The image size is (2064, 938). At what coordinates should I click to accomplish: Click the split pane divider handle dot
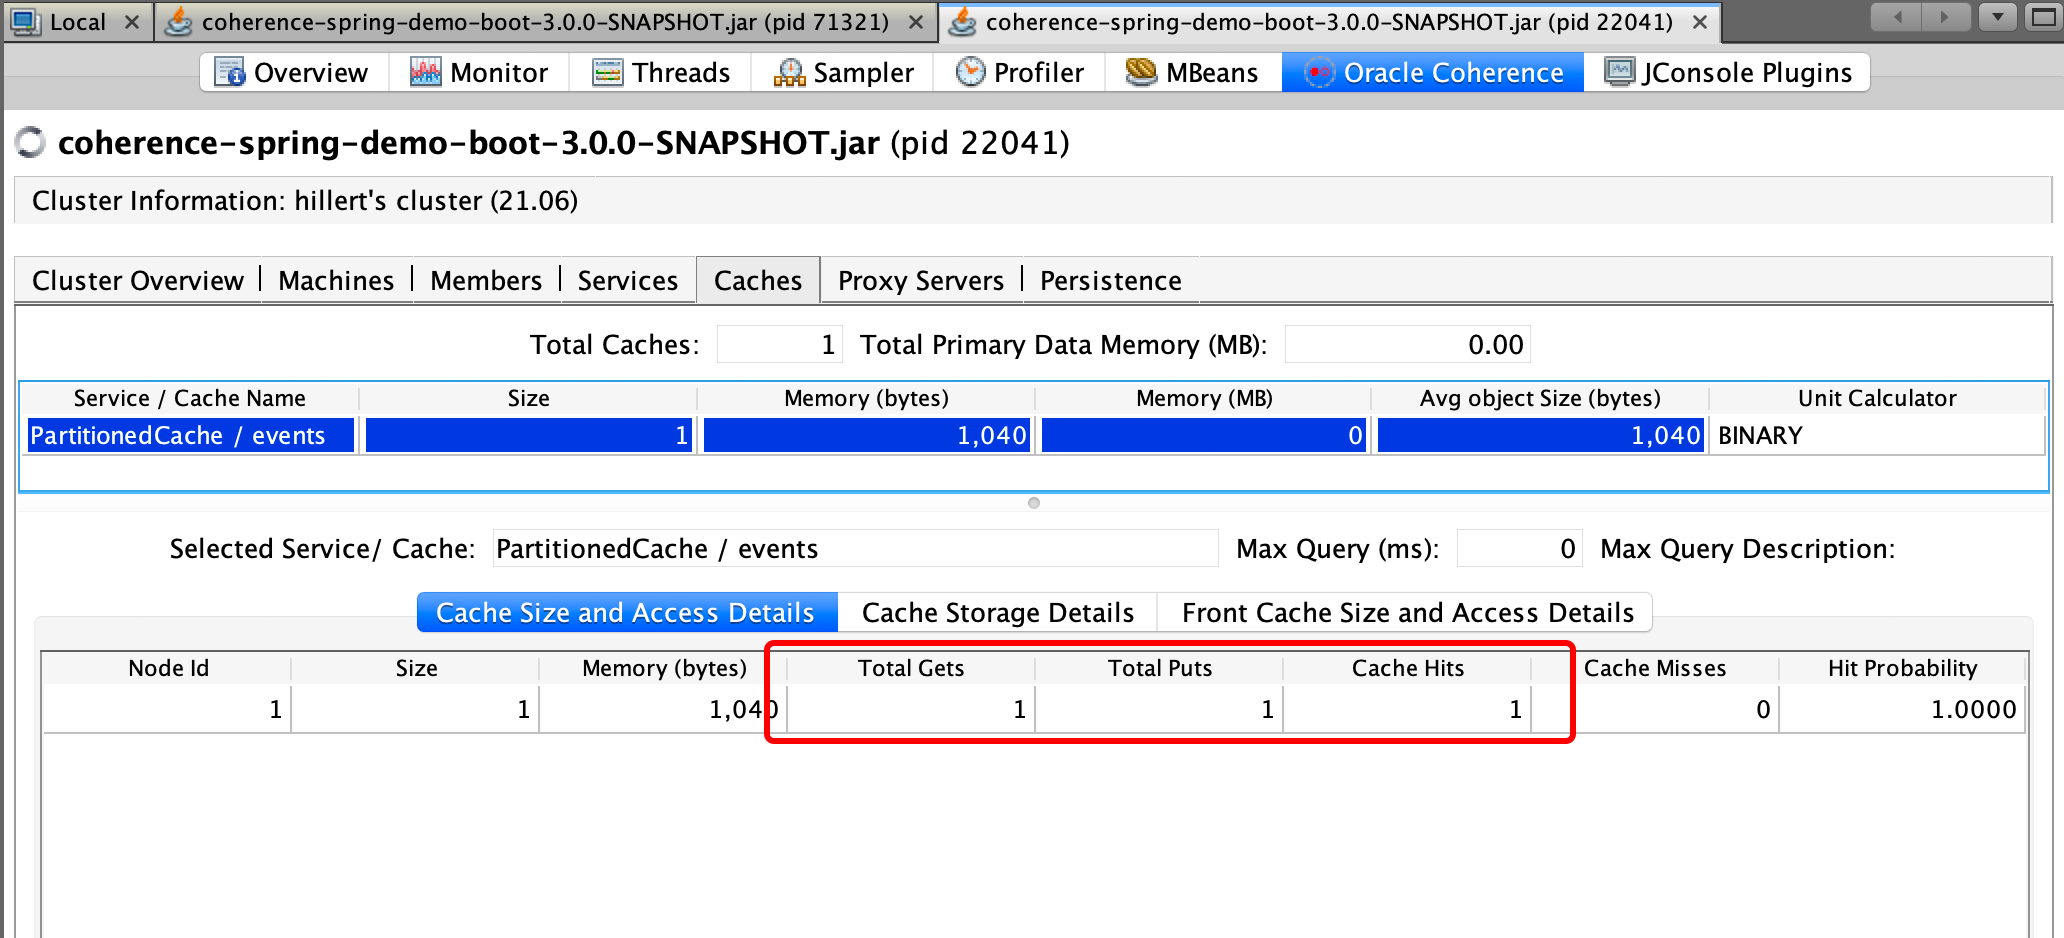[x=1034, y=503]
